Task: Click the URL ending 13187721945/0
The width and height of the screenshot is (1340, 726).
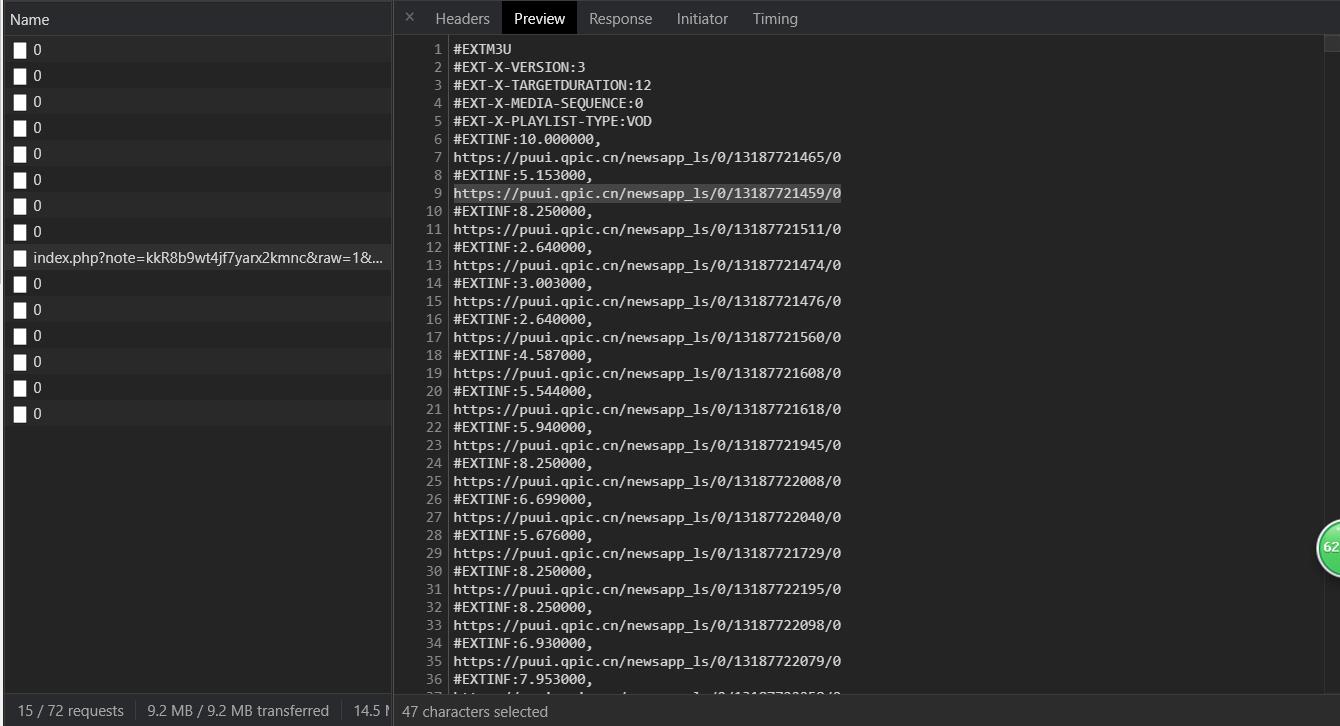Action: tap(647, 445)
